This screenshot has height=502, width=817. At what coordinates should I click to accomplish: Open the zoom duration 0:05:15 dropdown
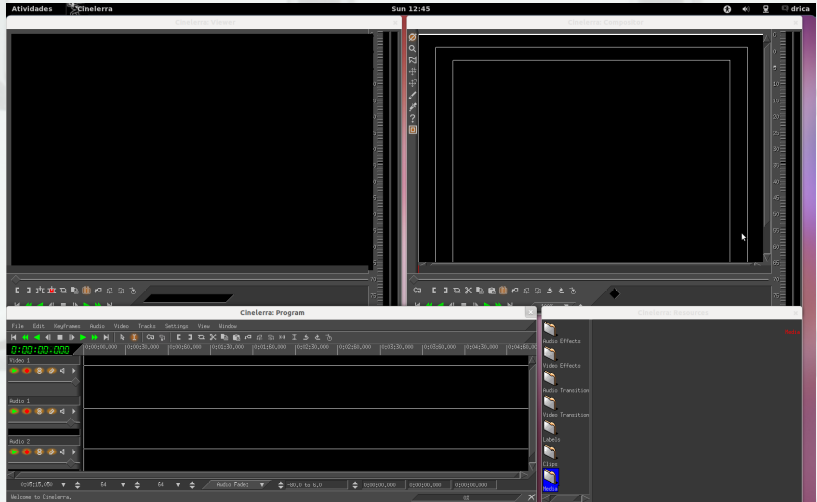pos(64,485)
